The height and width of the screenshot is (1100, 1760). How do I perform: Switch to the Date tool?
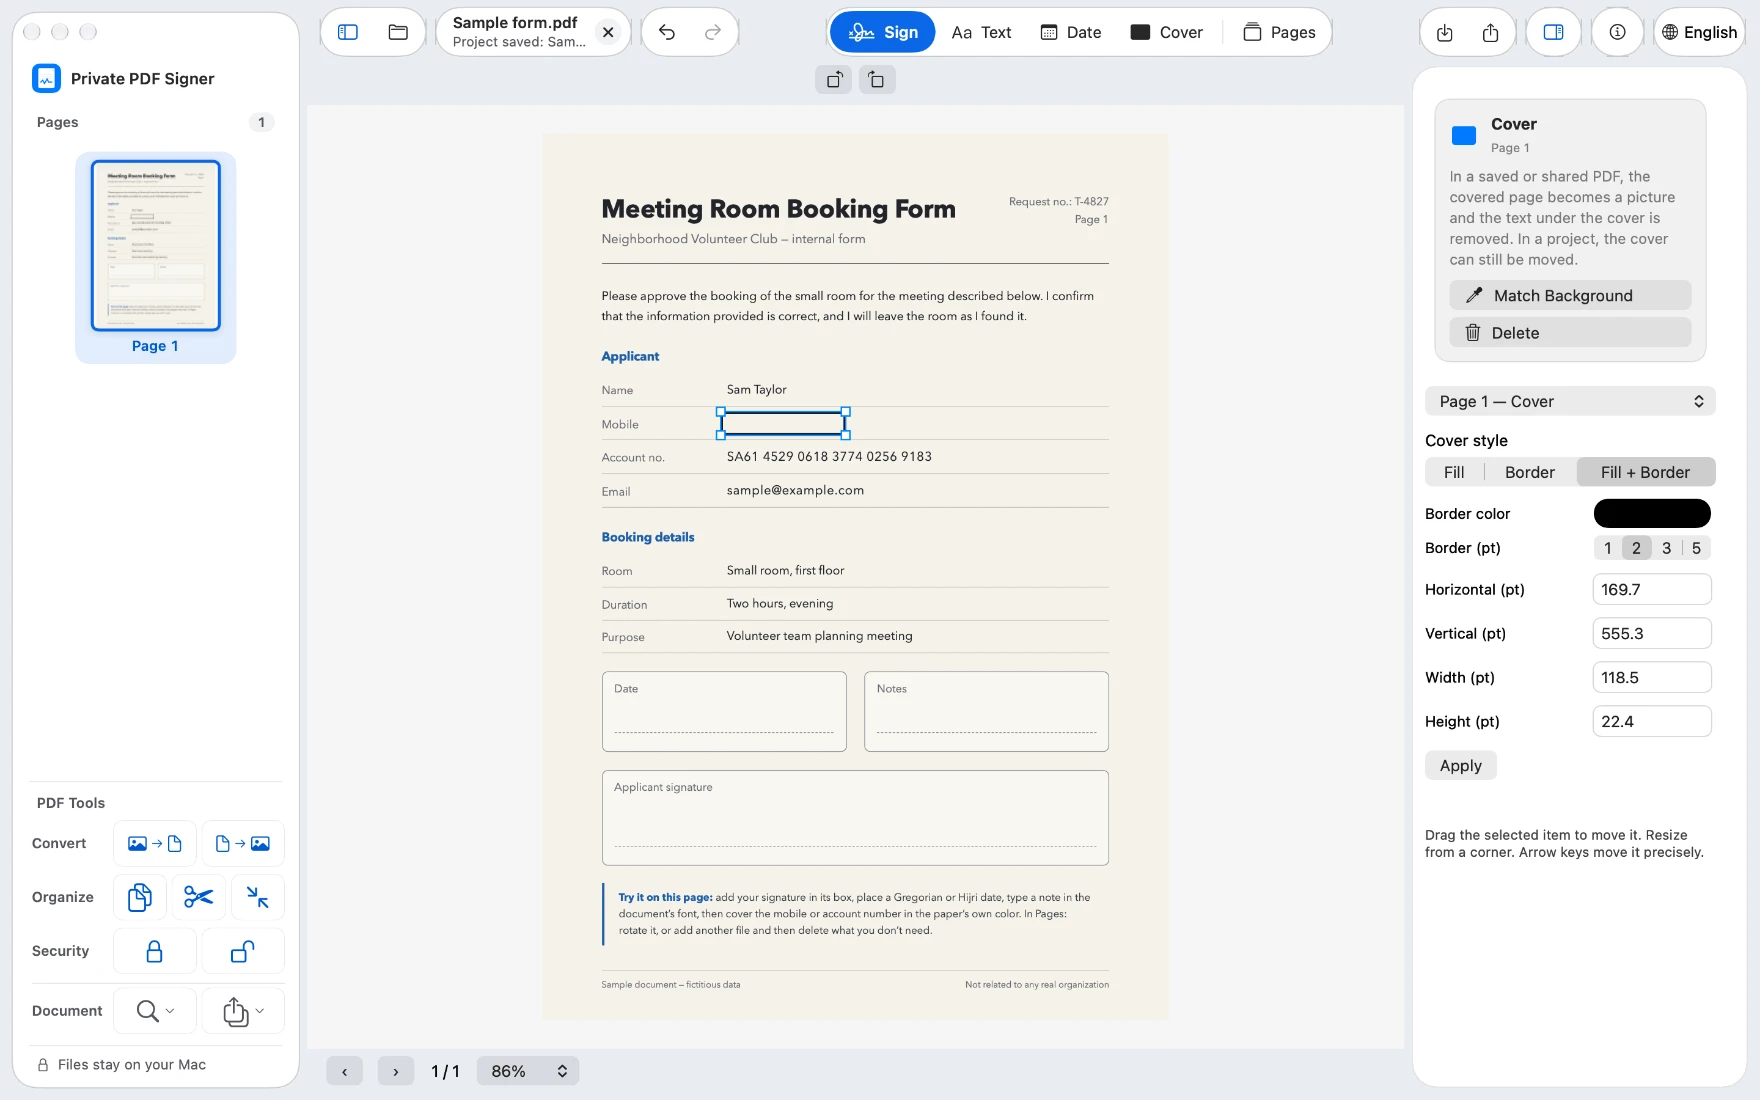[1071, 32]
